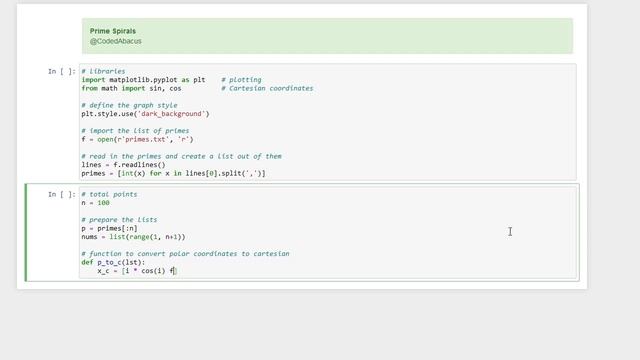Click the 'p = primes[:n]' line
640x360 pixels.
(109, 229)
